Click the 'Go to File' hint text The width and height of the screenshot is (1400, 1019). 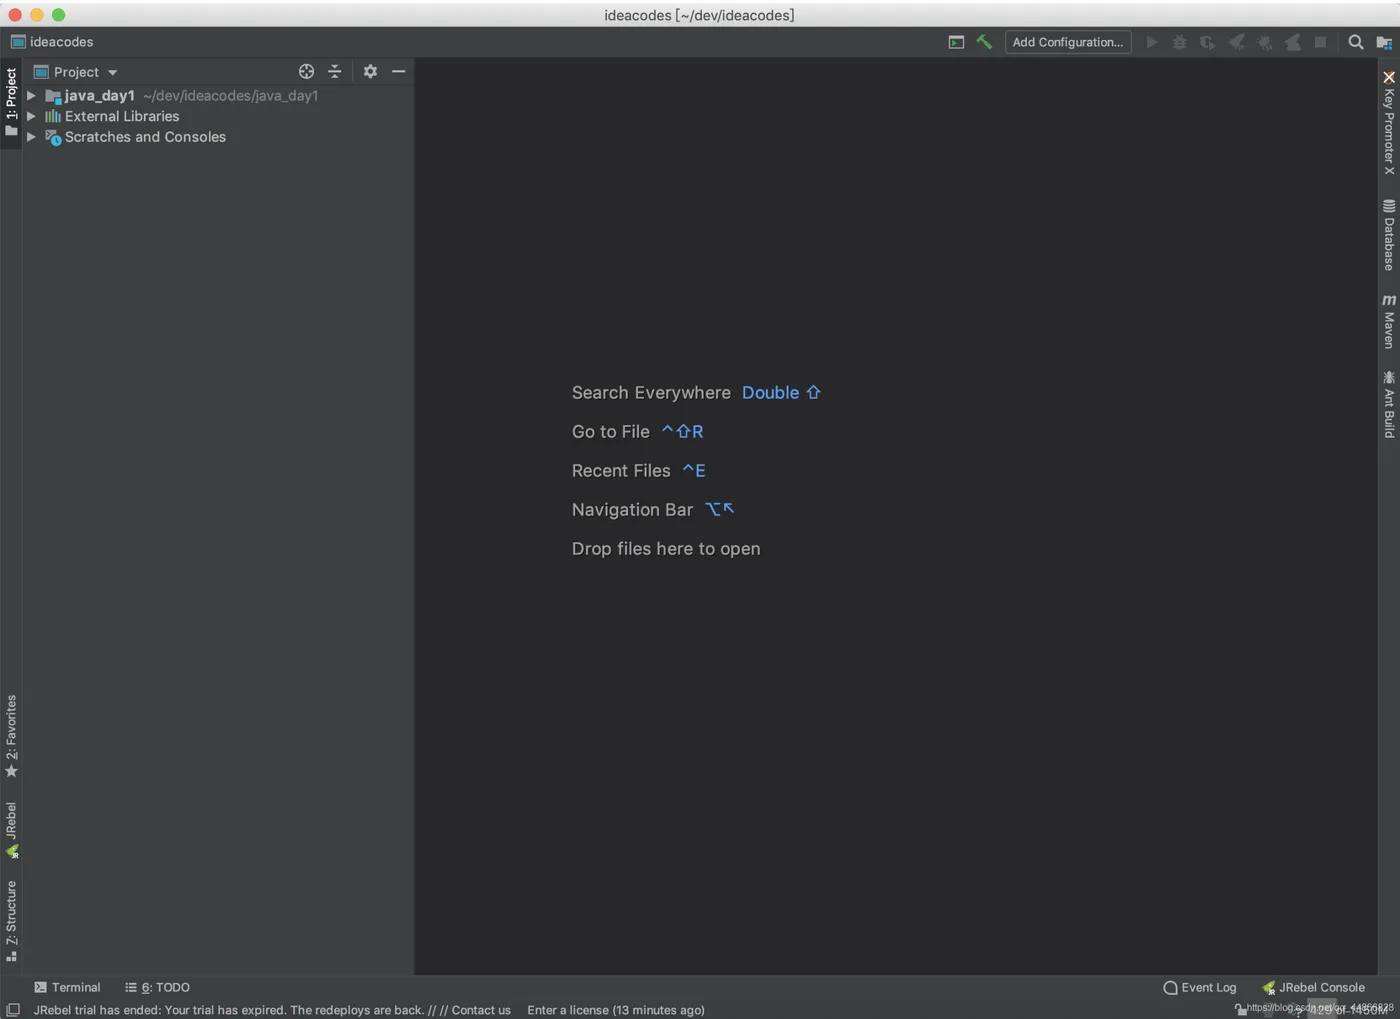pos(611,432)
